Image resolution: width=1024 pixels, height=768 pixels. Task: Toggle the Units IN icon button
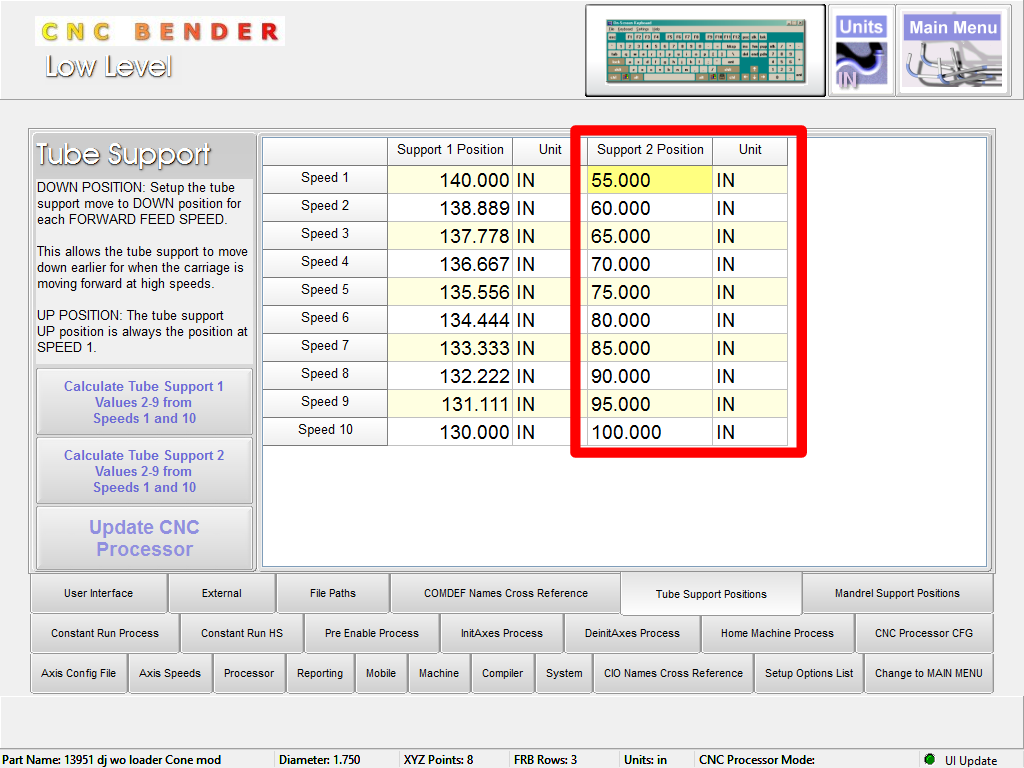pos(861,51)
